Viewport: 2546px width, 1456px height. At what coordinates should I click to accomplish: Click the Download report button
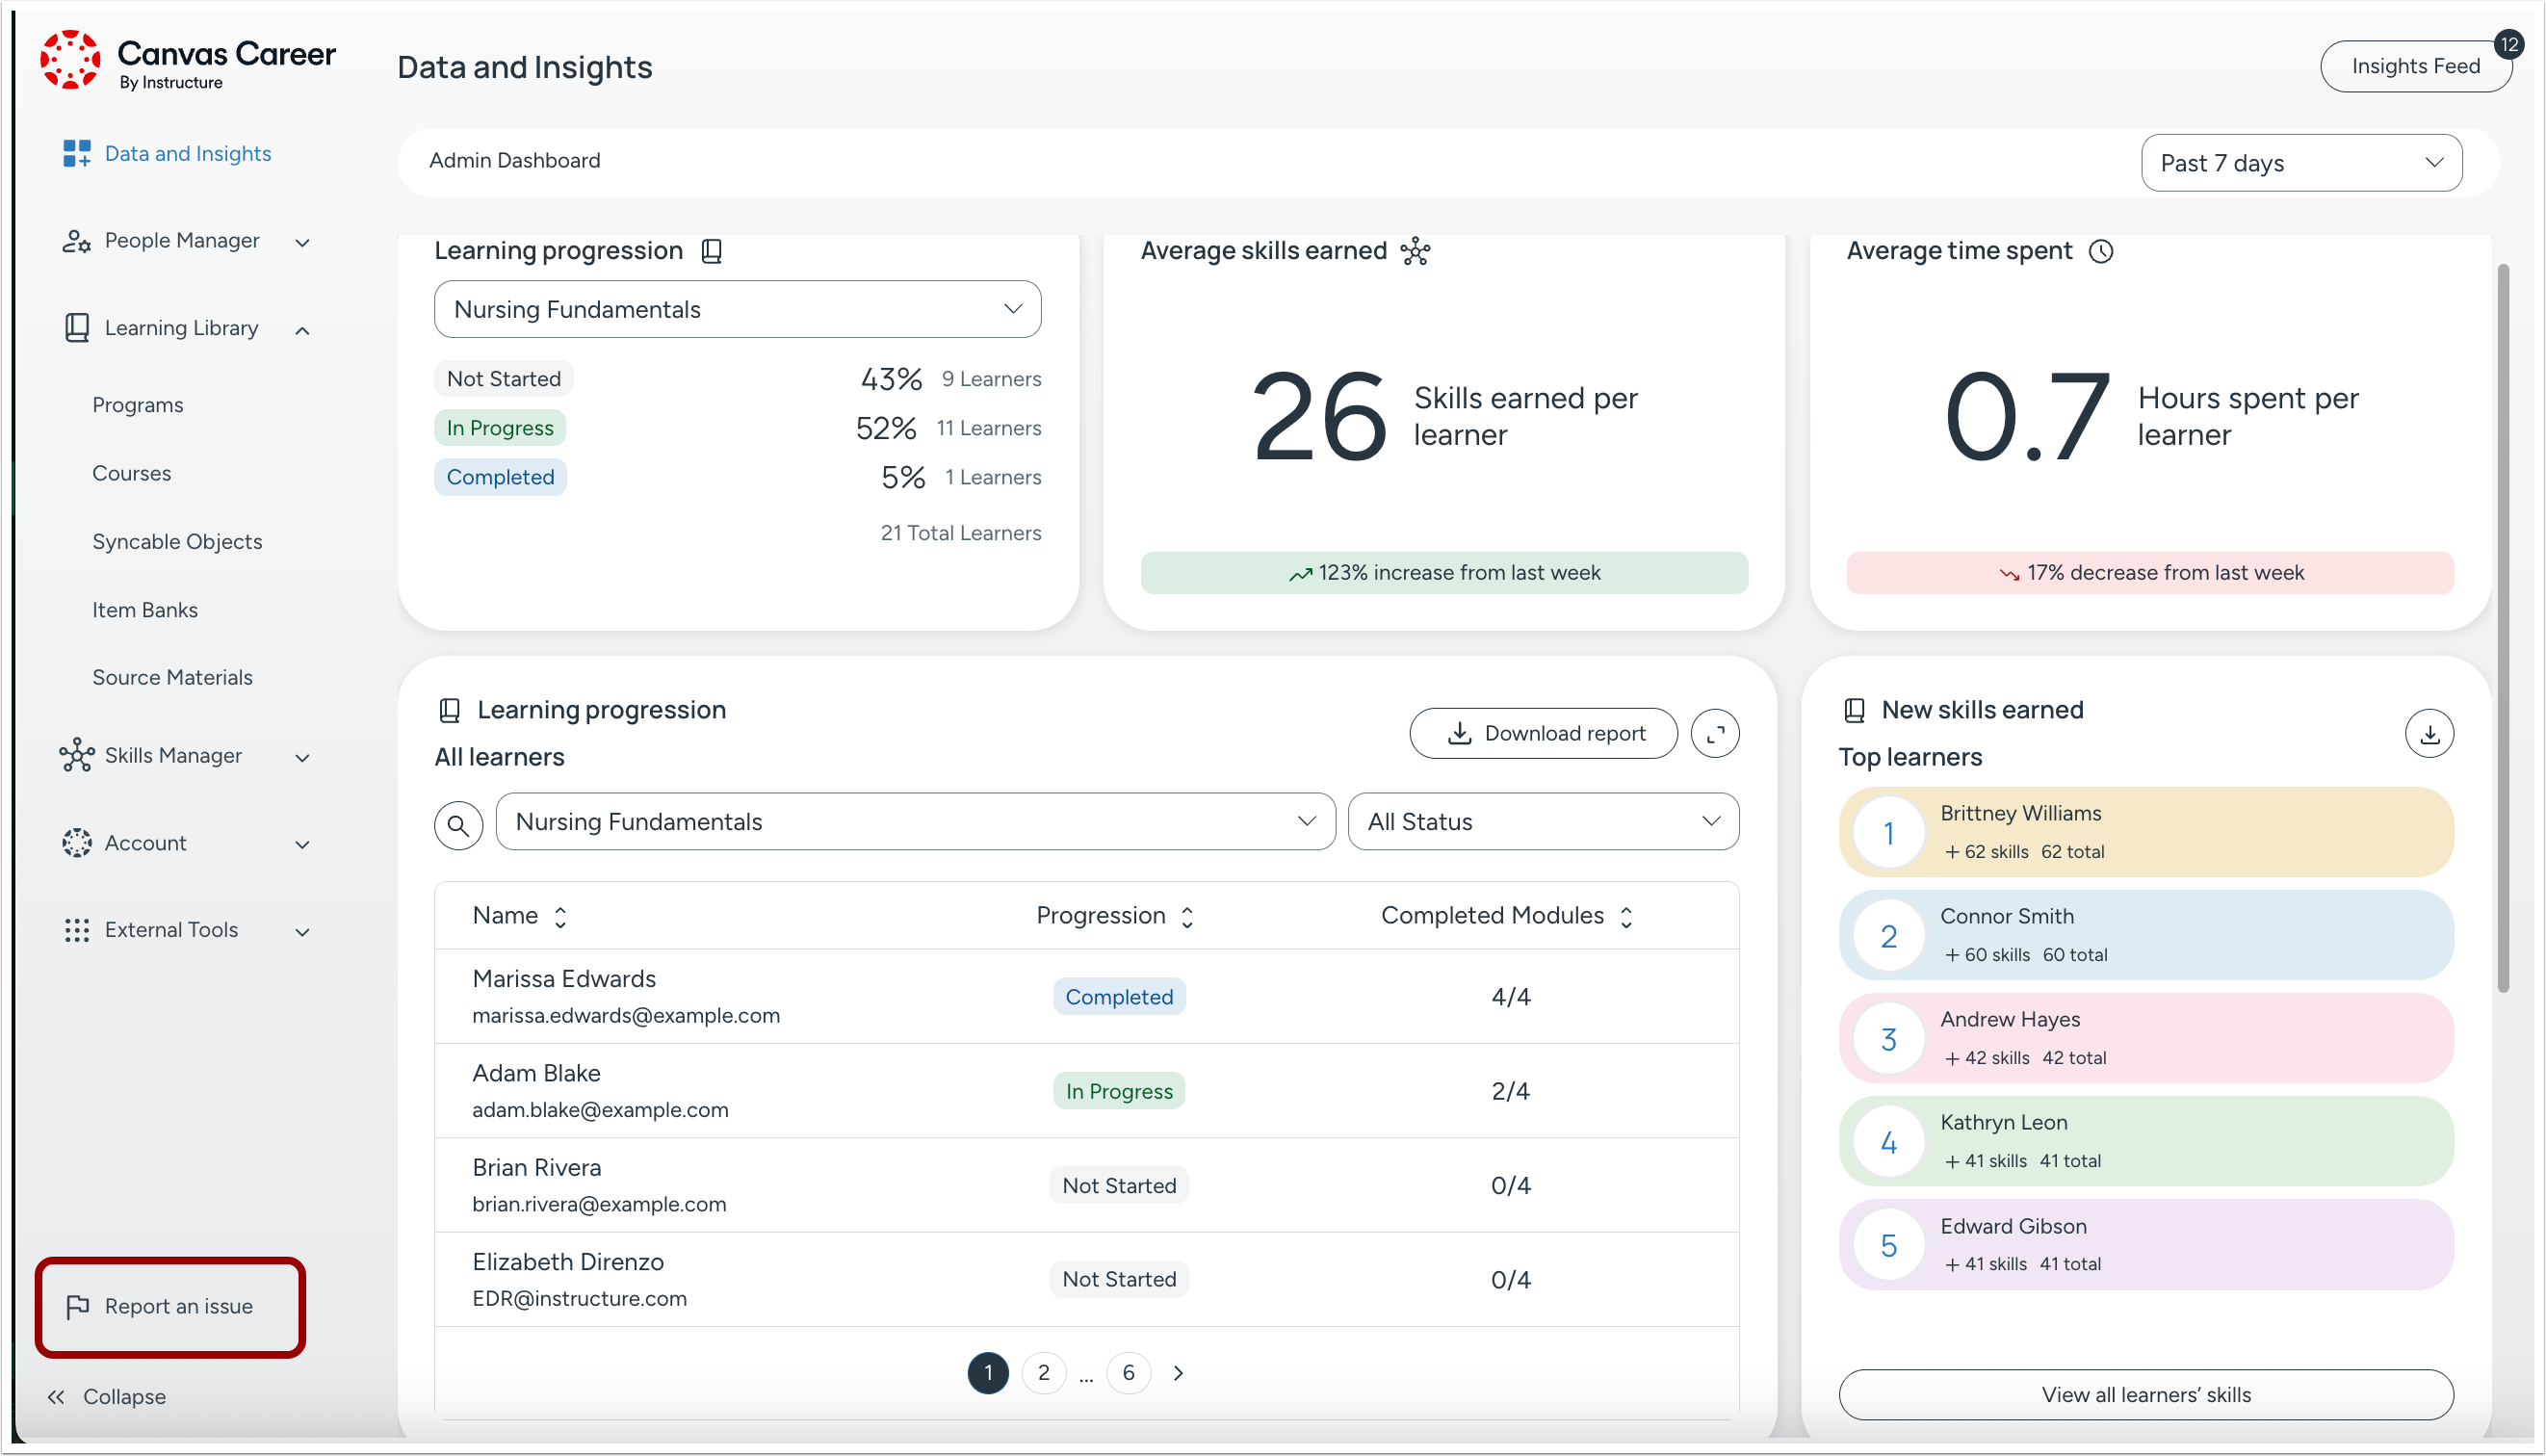1543,734
